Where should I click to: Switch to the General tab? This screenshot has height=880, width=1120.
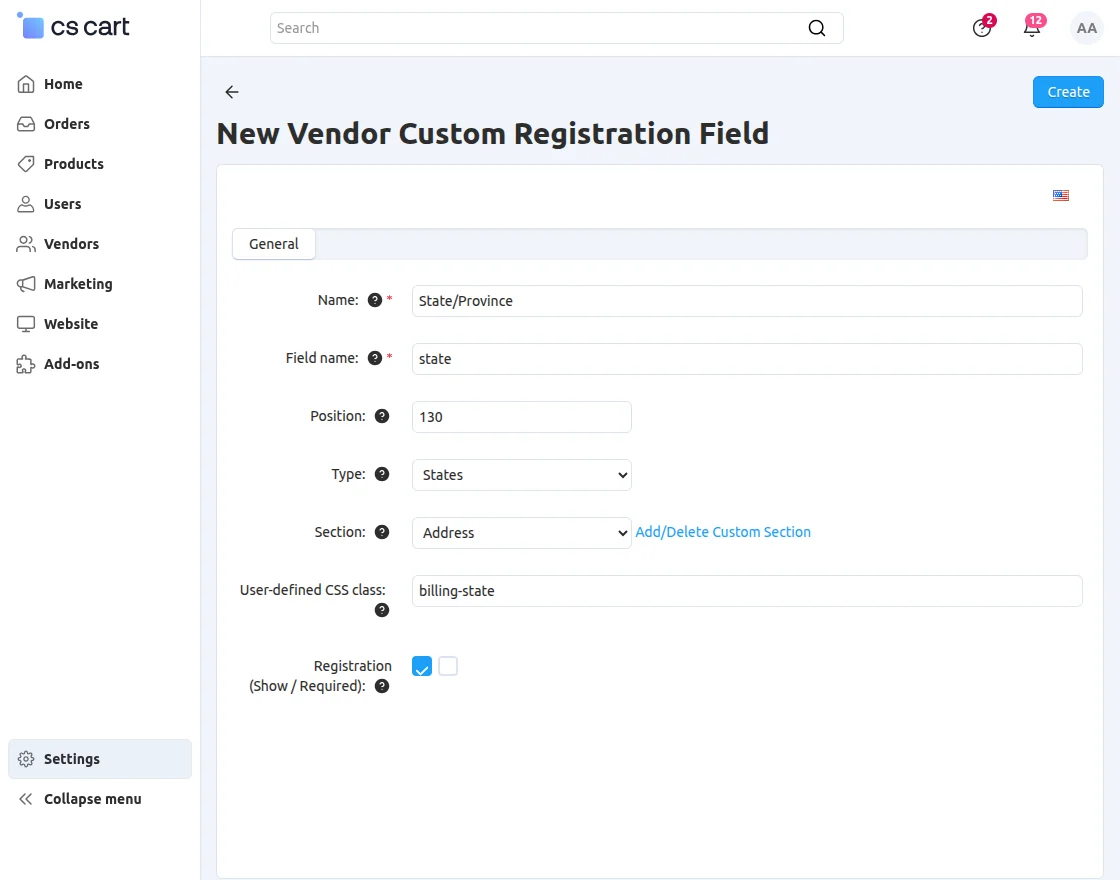point(274,244)
